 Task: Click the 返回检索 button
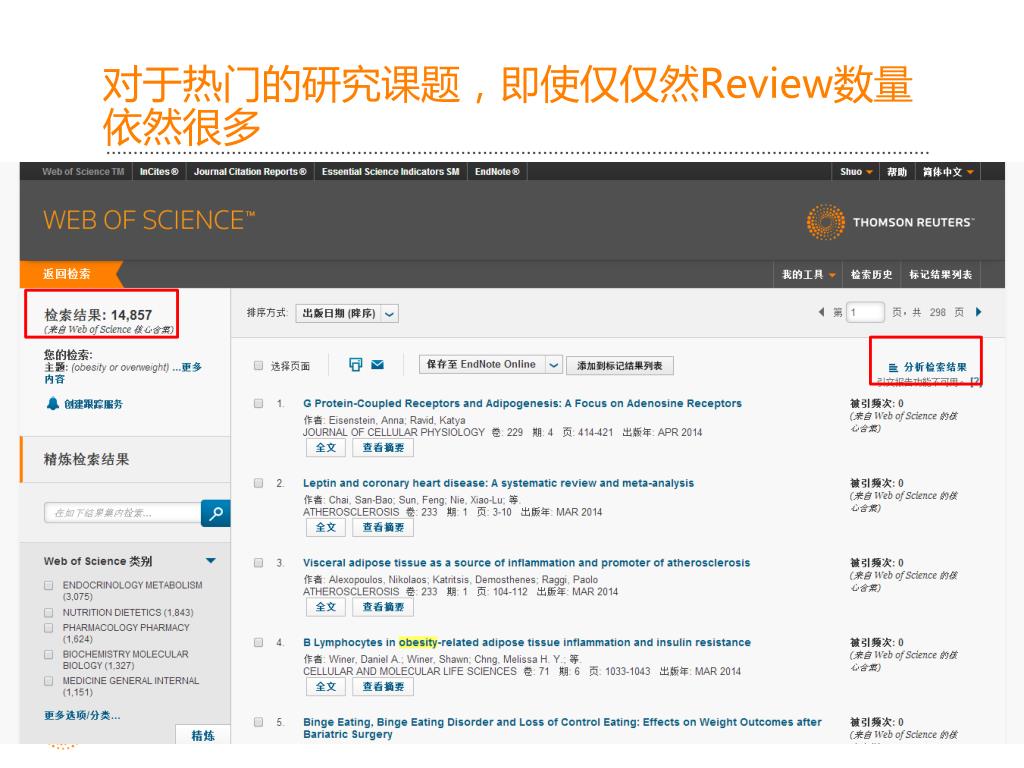71,274
